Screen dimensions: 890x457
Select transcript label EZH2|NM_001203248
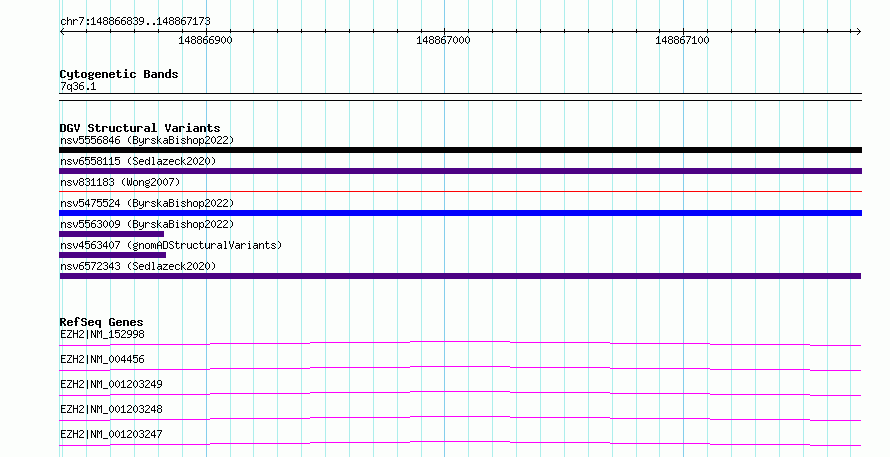pyautogui.click(x=111, y=409)
